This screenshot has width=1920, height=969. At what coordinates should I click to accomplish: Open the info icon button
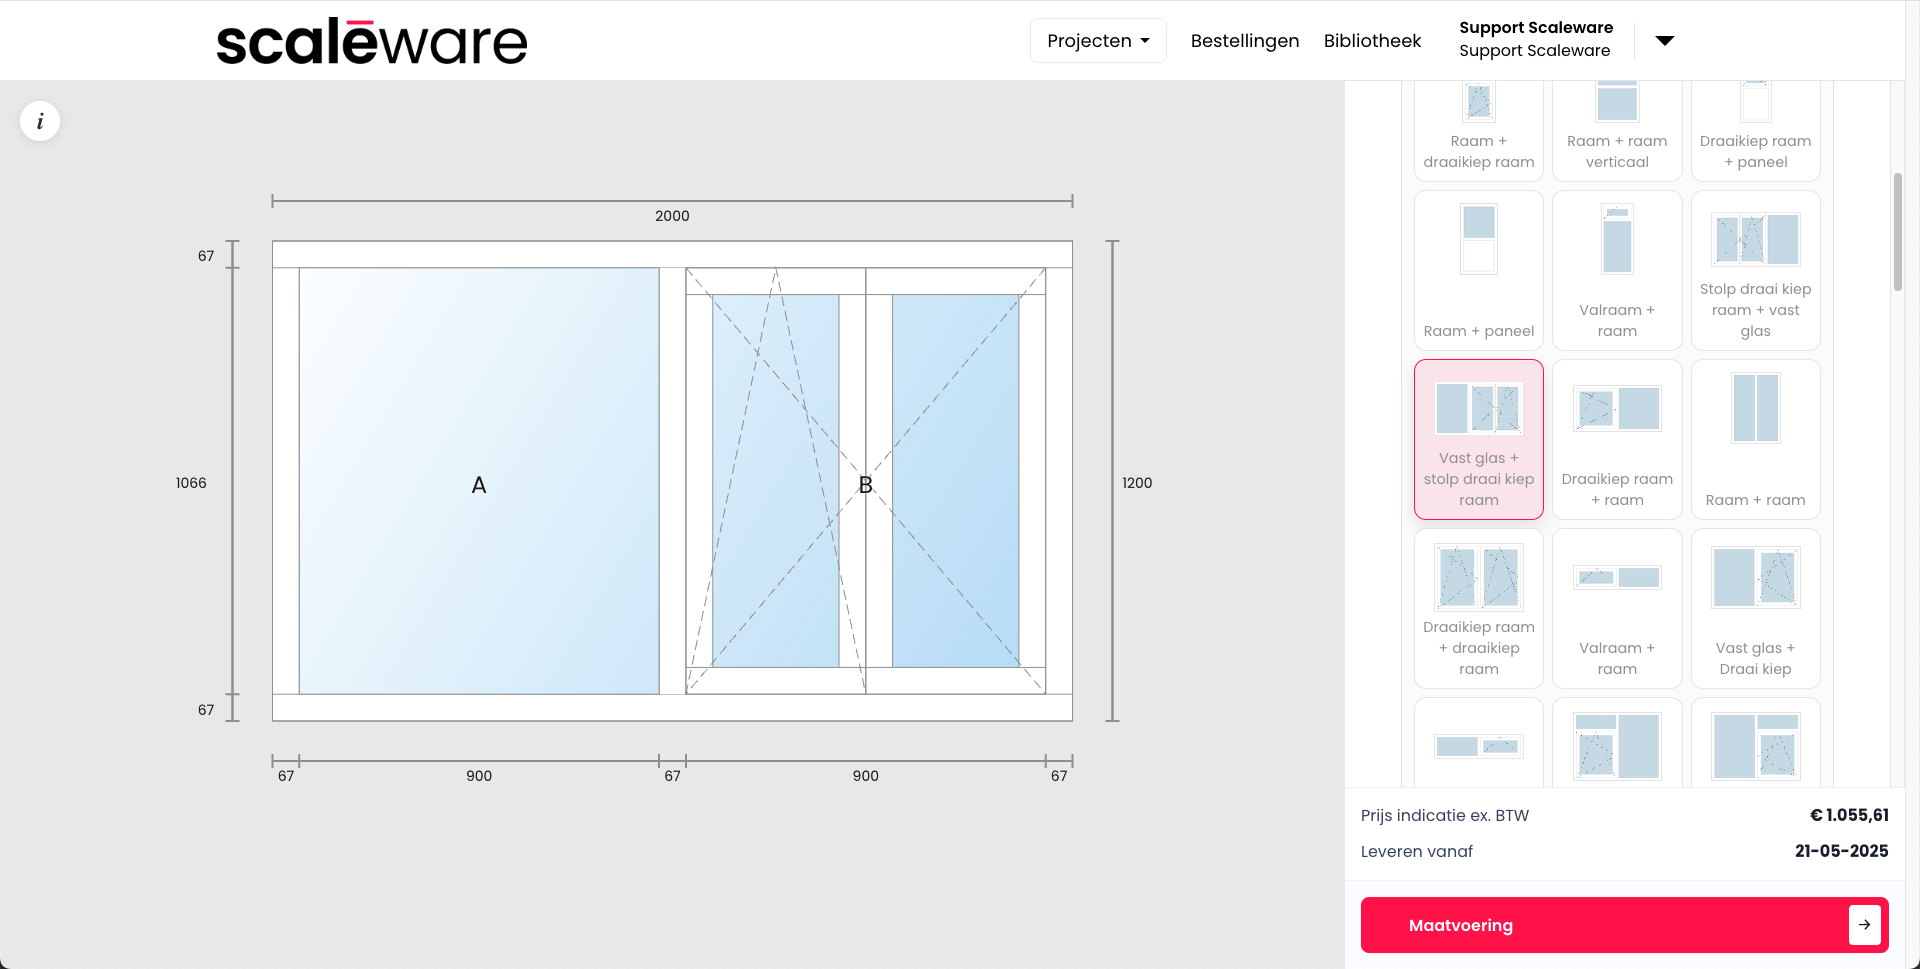pos(40,121)
